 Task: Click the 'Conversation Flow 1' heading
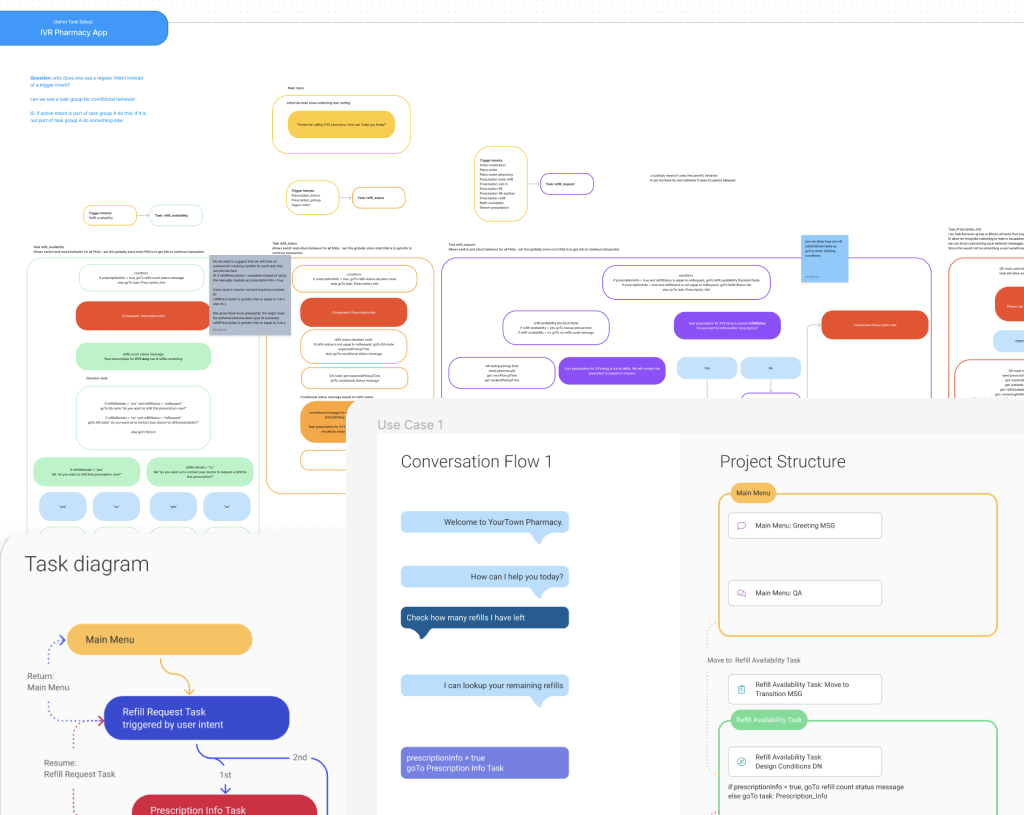click(x=476, y=462)
